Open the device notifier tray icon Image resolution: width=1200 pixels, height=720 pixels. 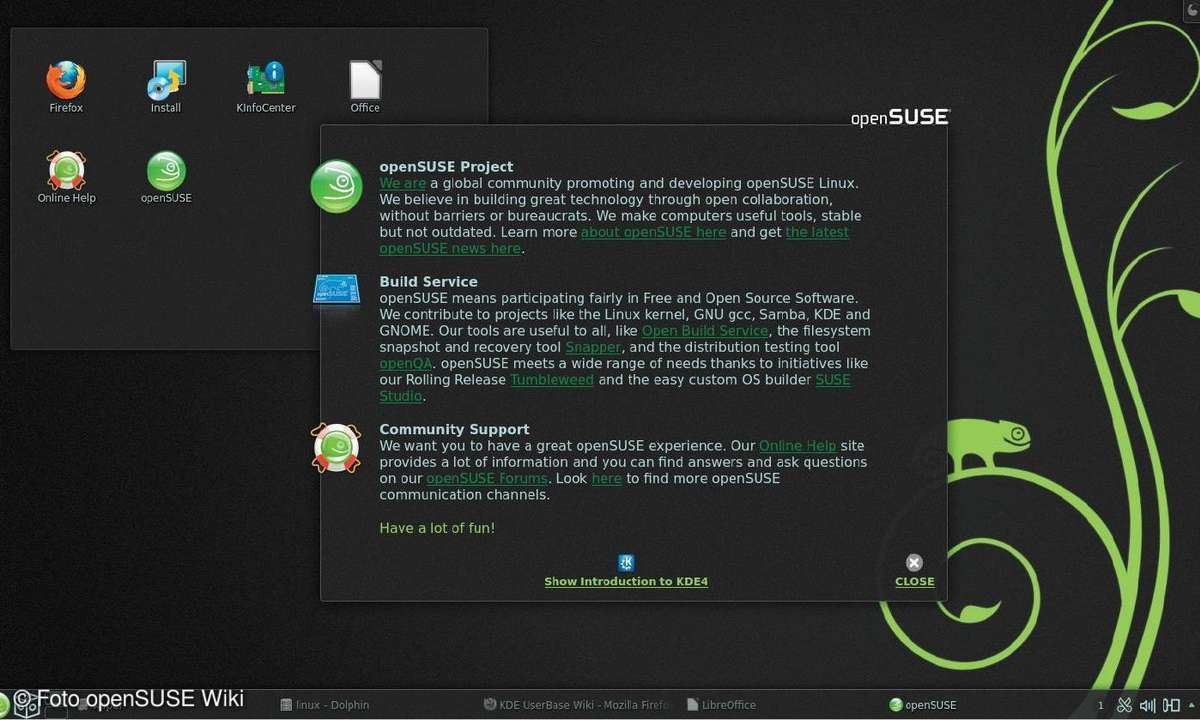point(1169,705)
